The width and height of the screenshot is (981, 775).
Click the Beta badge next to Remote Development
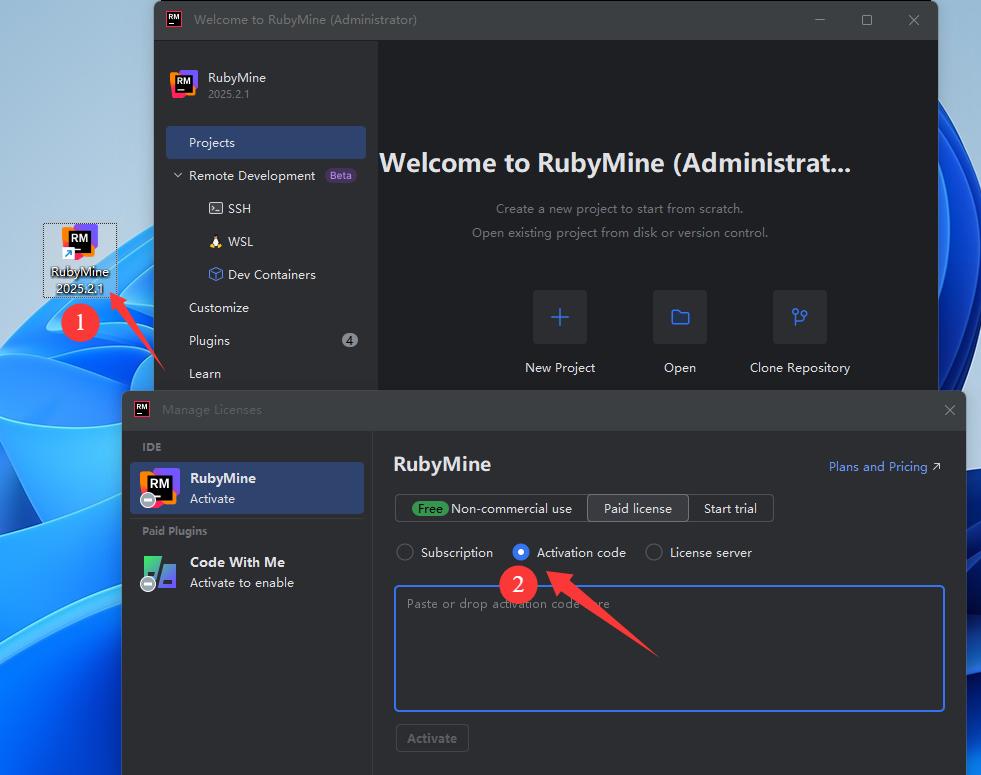[340, 176]
